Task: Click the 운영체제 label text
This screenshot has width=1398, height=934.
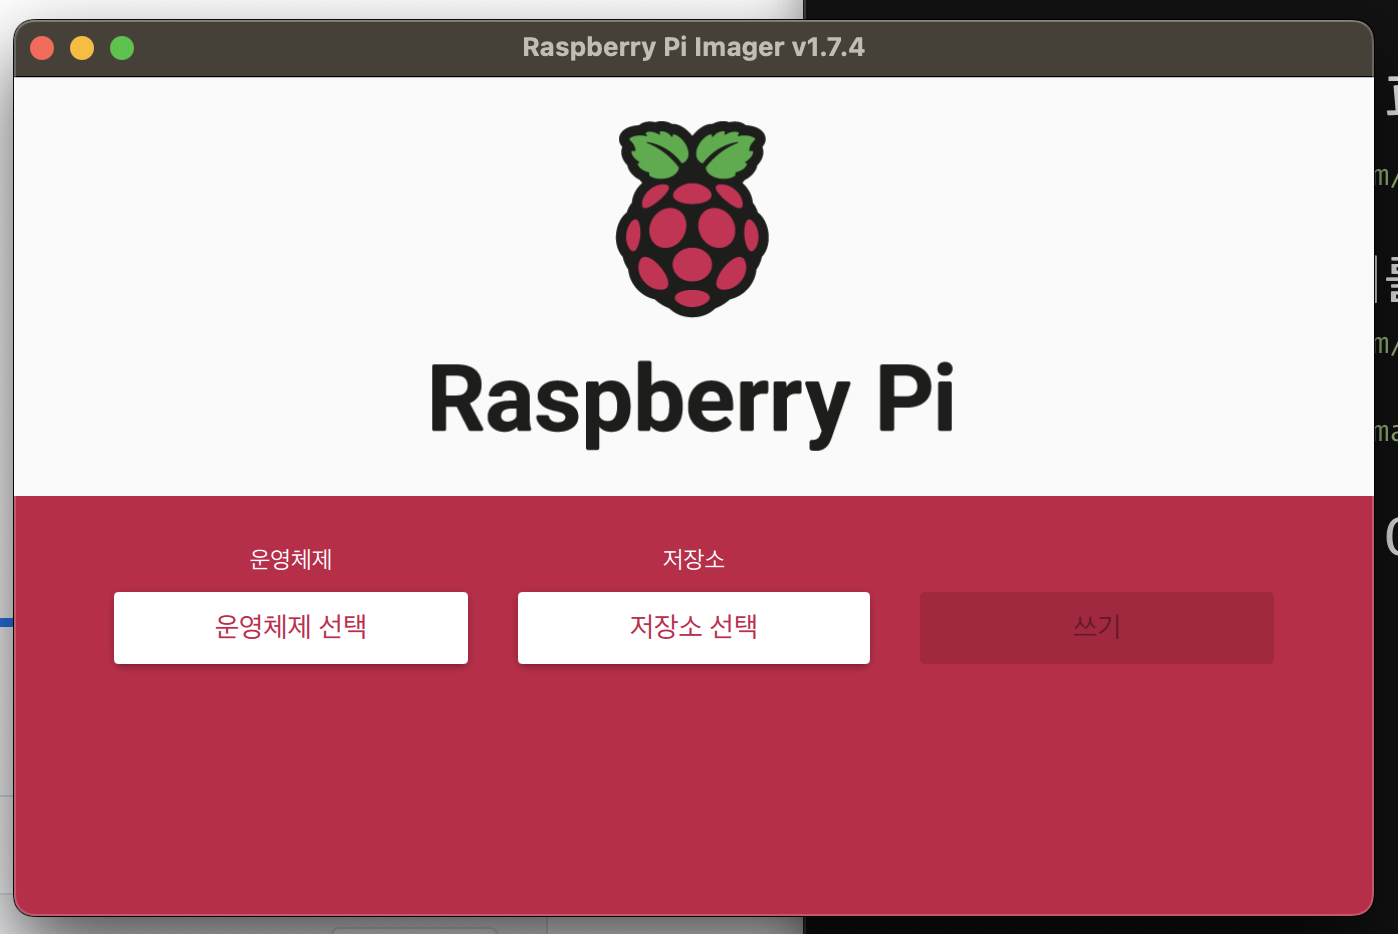Action: click(291, 559)
